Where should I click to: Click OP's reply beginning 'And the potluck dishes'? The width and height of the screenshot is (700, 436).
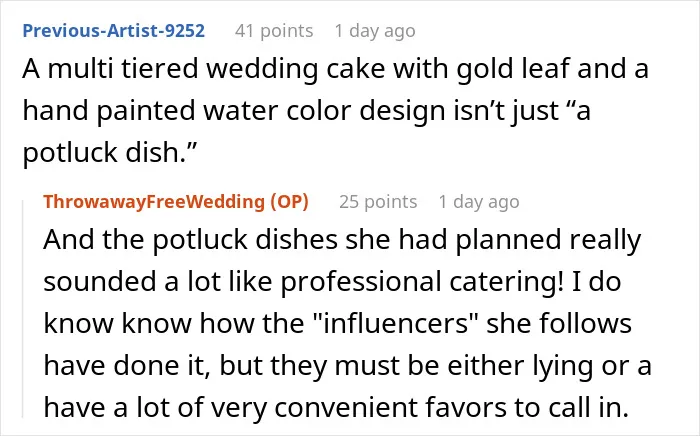pyautogui.click(x=347, y=324)
